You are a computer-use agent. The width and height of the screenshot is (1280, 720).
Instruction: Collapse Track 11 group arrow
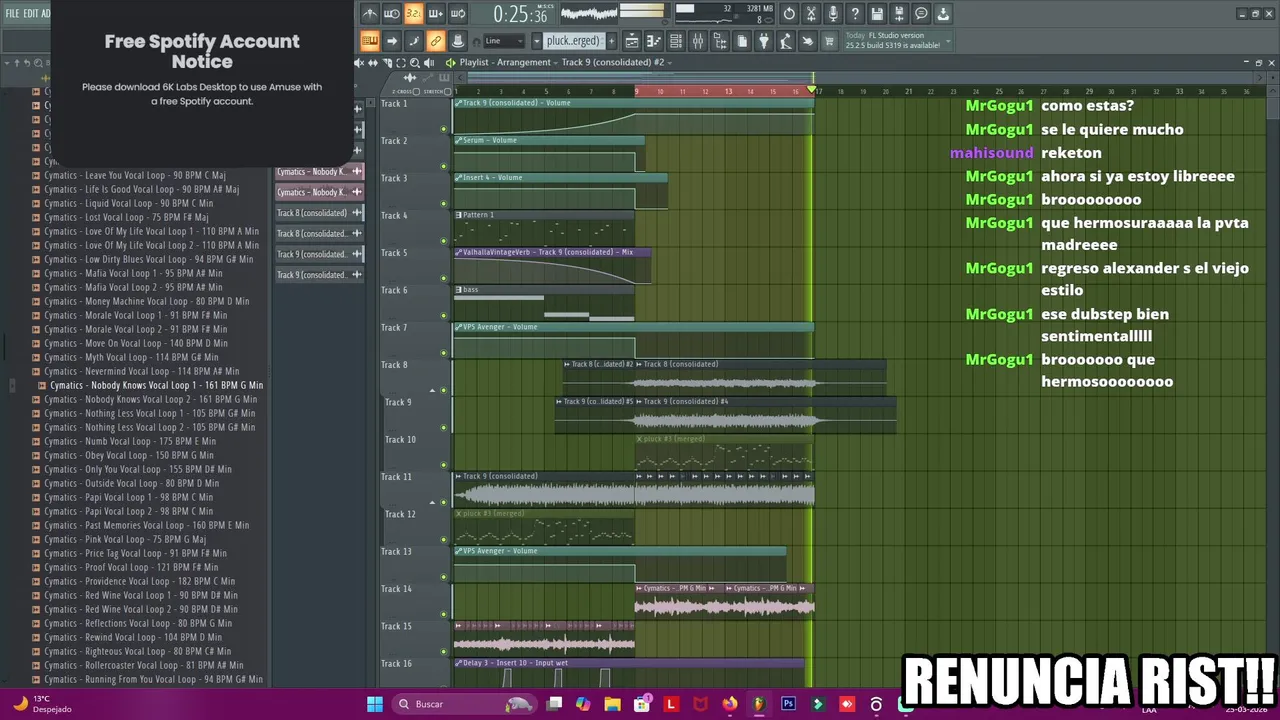tap(433, 502)
